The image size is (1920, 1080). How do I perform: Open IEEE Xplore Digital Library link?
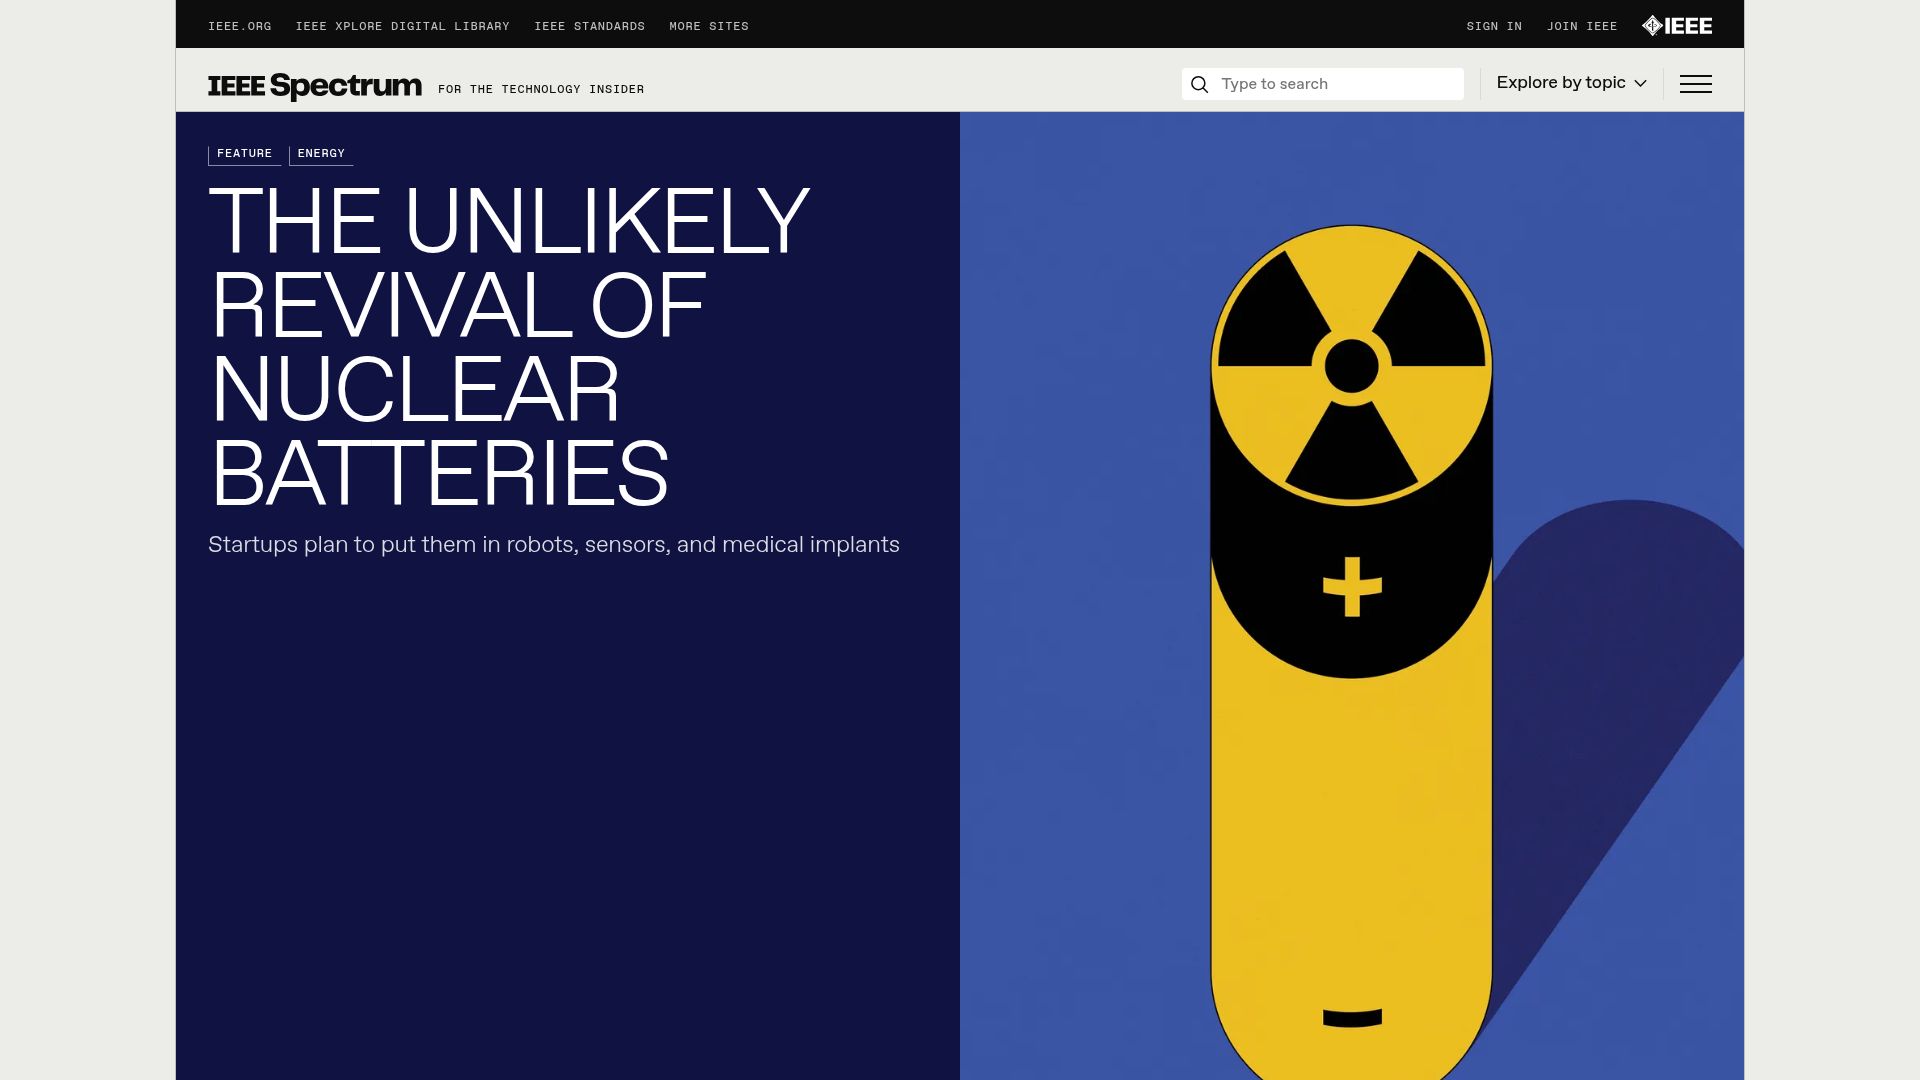coord(403,26)
